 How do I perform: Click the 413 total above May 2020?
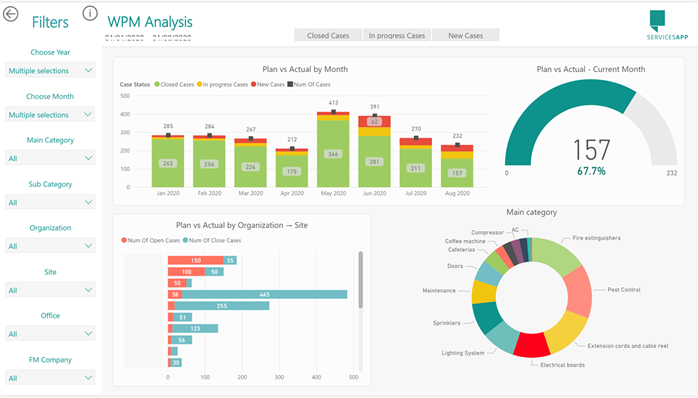coord(333,102)
